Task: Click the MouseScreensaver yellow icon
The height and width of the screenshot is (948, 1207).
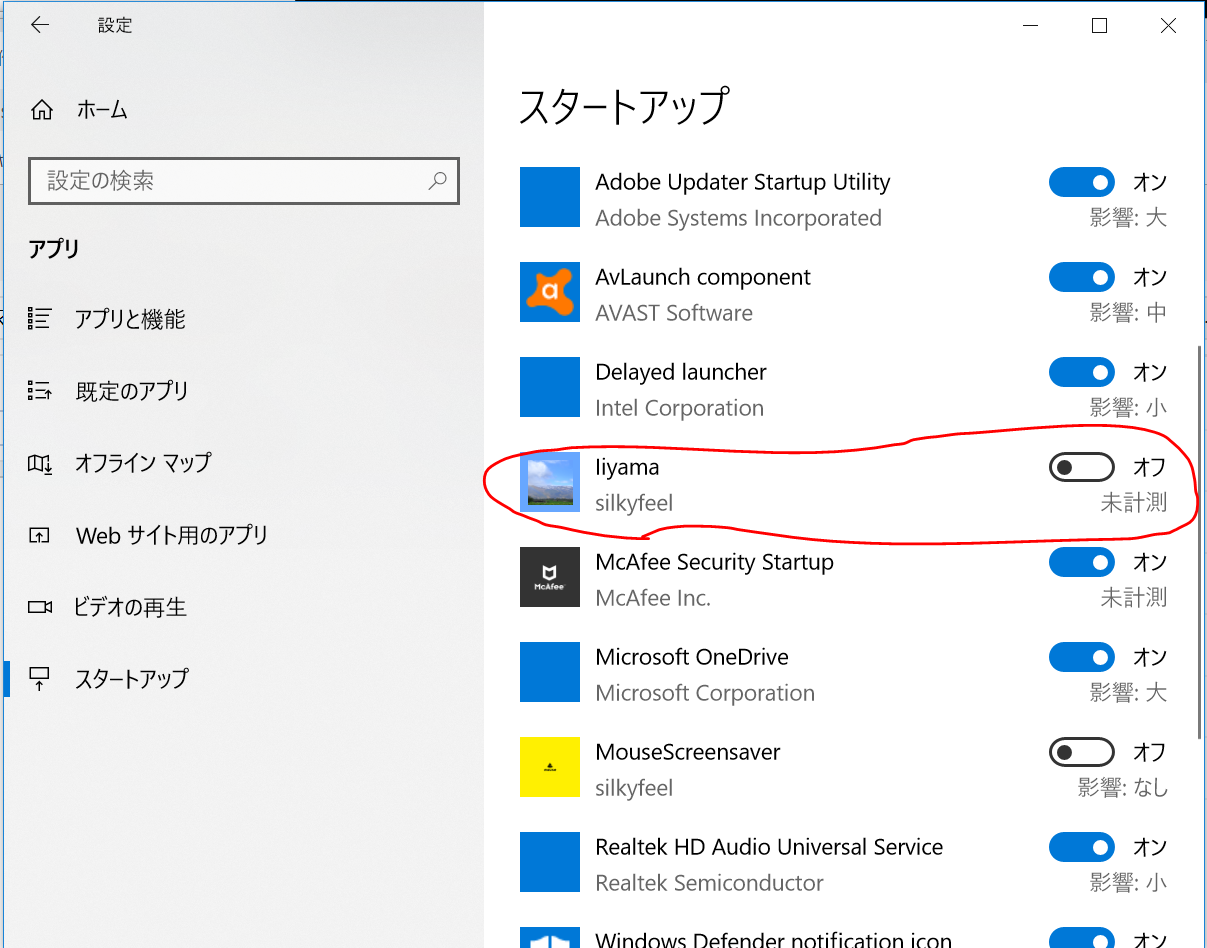Action: coord(550,767)
